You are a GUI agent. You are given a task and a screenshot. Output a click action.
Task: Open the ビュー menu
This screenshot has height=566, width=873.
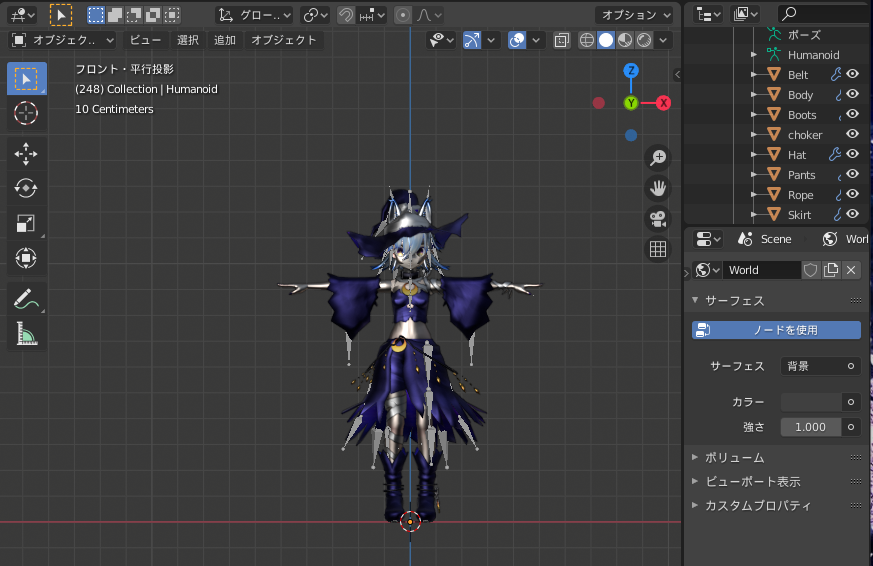(145, 40)
